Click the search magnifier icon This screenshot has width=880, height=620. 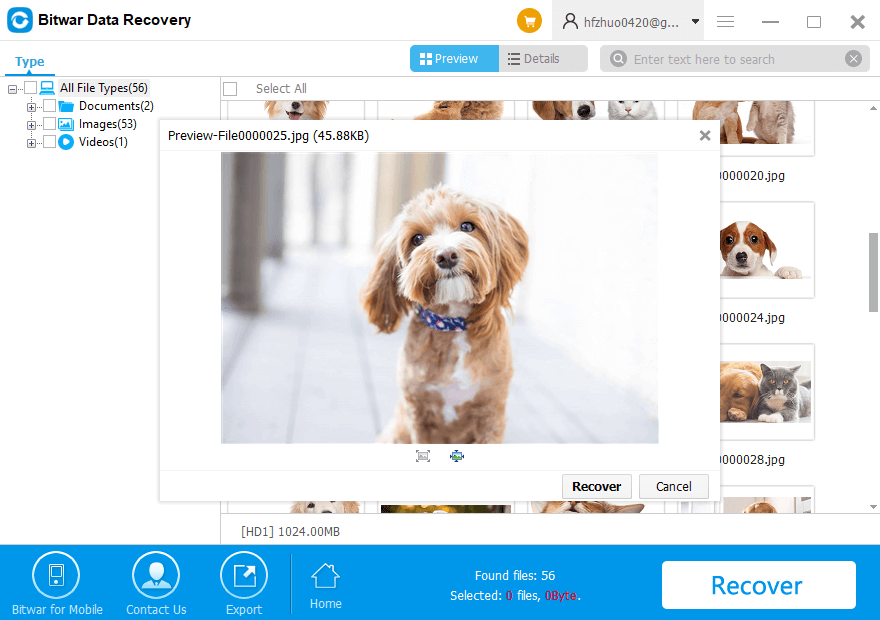pos(618,58)
